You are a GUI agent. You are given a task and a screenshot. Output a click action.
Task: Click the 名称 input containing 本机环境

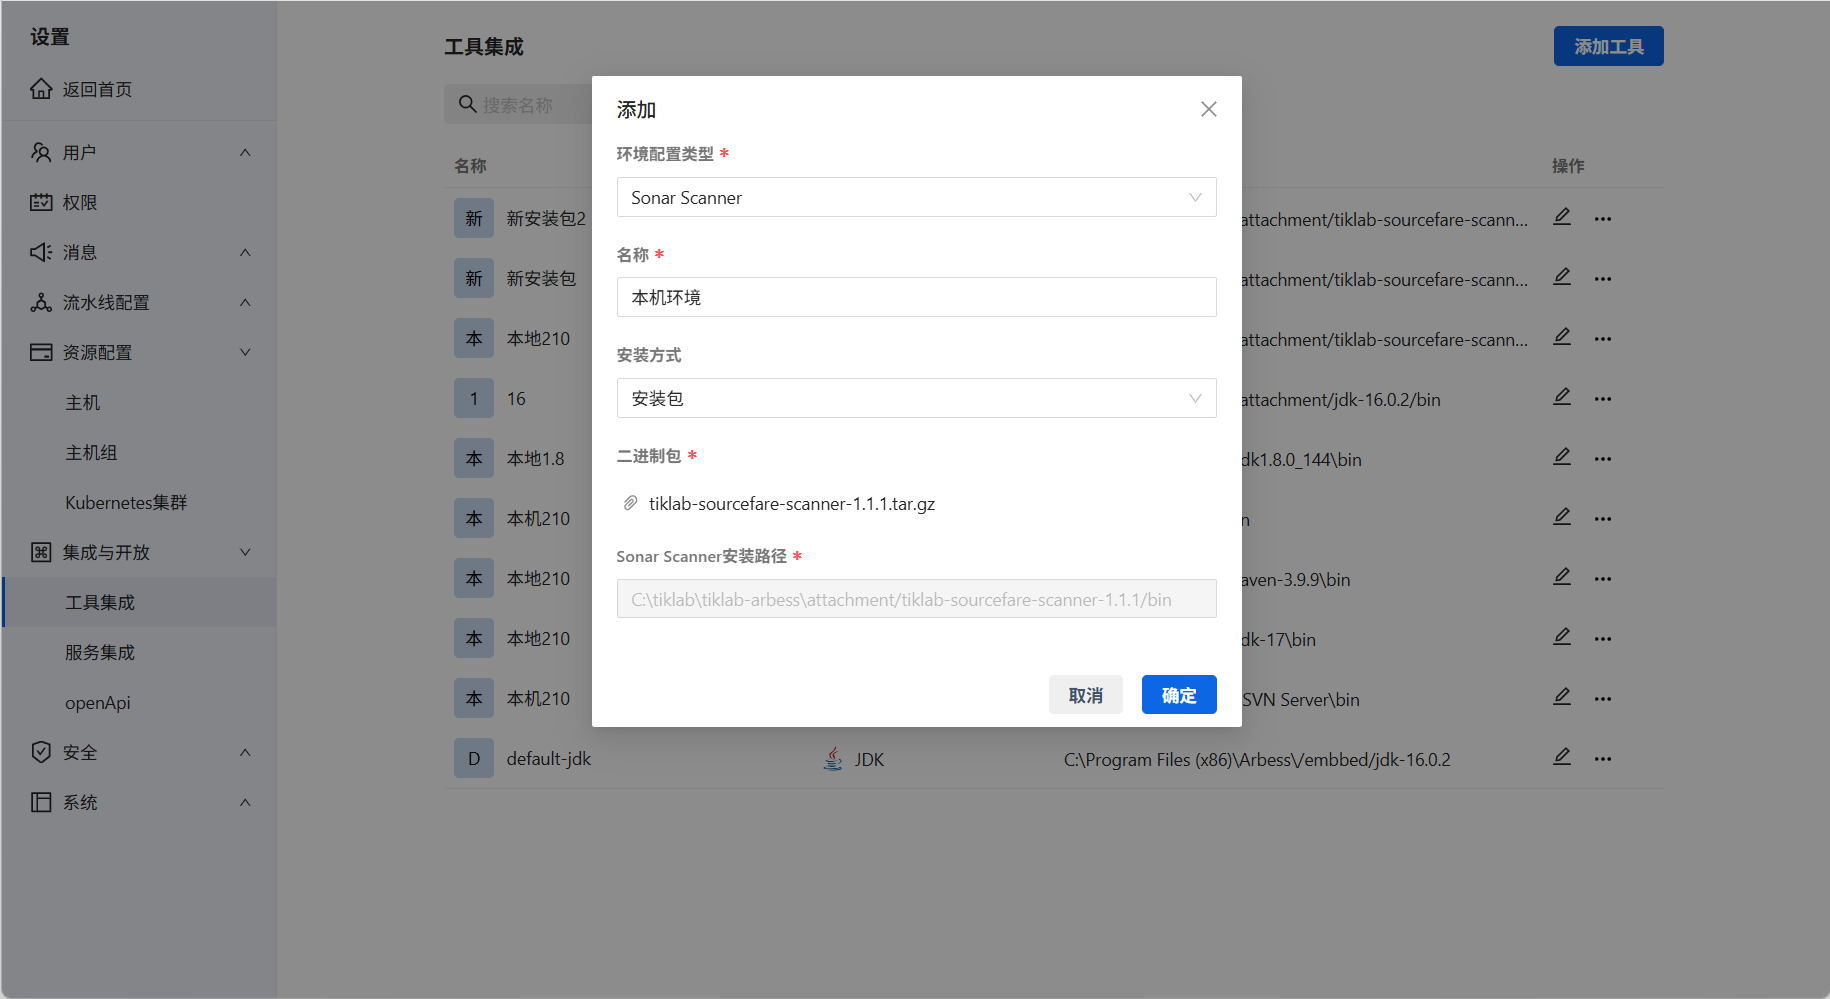[x=917, y=297]
